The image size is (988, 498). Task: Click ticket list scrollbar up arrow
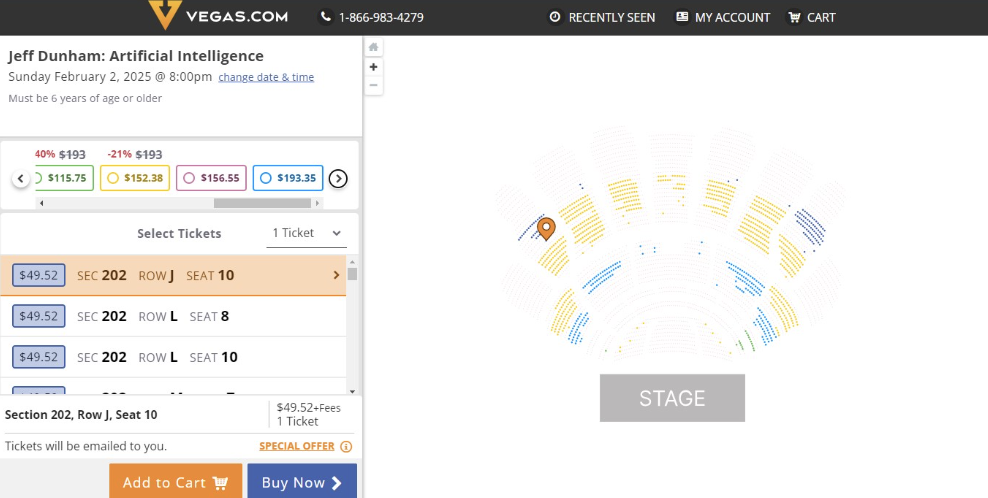point(352,261)
